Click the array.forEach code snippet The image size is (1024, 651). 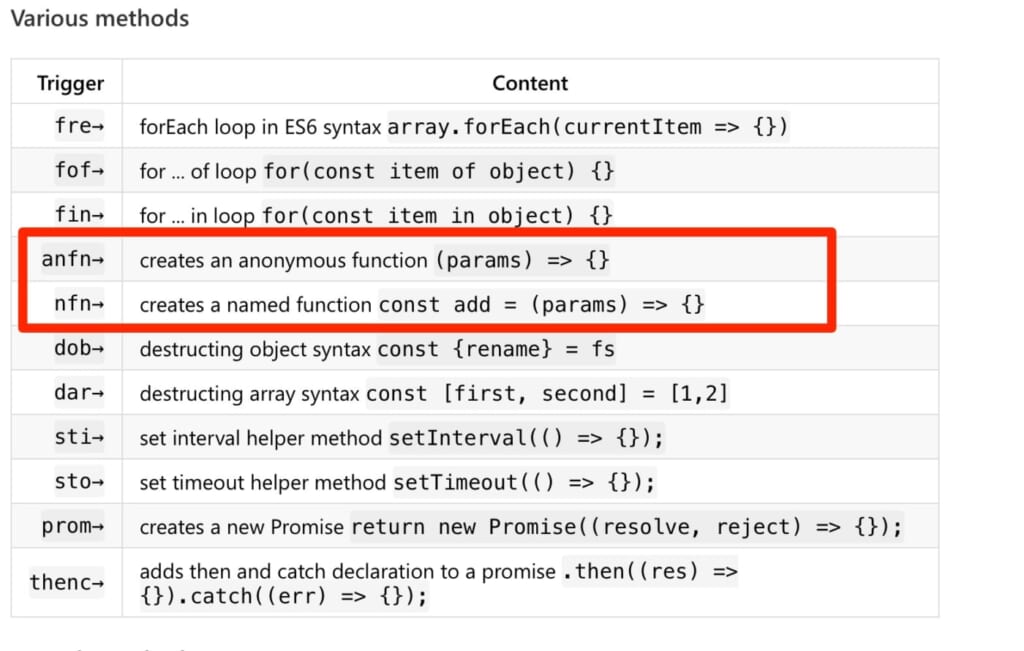588,126
